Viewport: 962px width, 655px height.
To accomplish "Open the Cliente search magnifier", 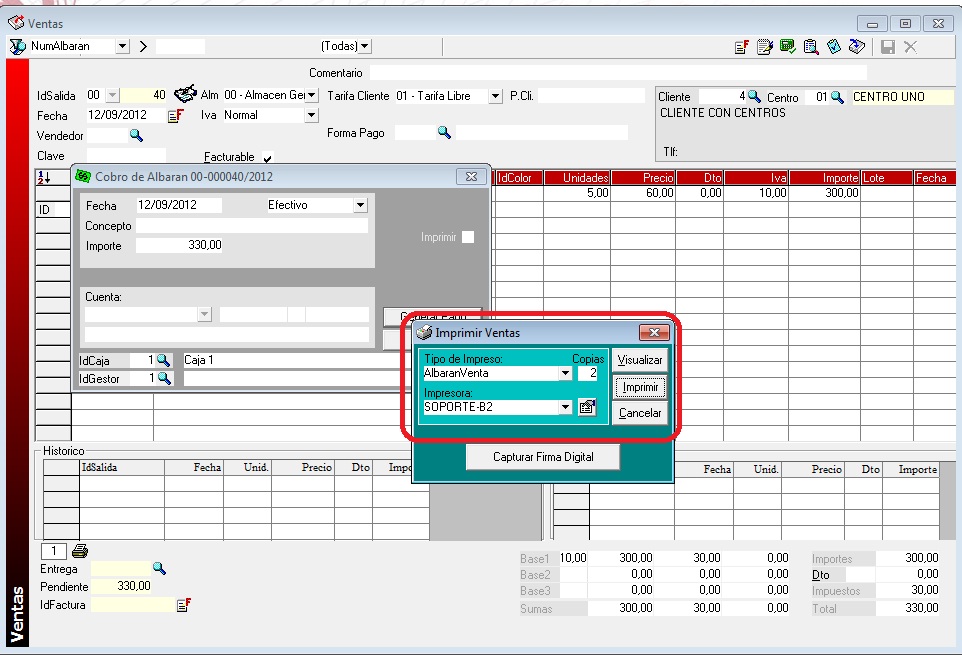I will 754,96.
